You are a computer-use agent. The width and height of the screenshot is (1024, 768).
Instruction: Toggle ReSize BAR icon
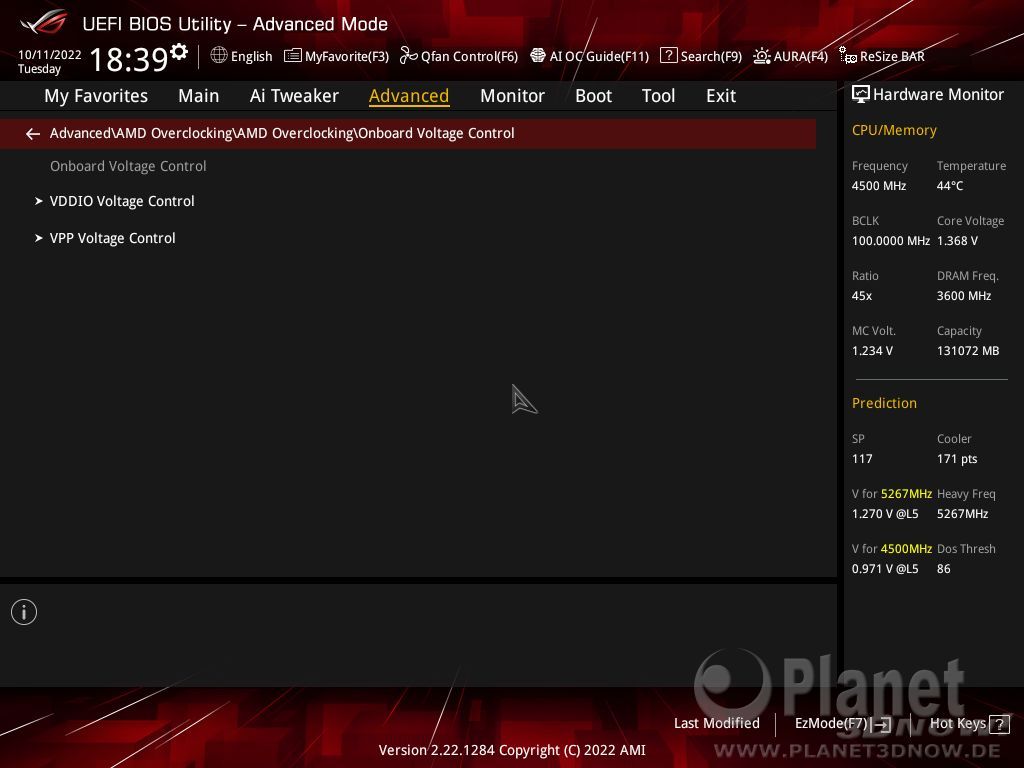[x=848, y=56]
